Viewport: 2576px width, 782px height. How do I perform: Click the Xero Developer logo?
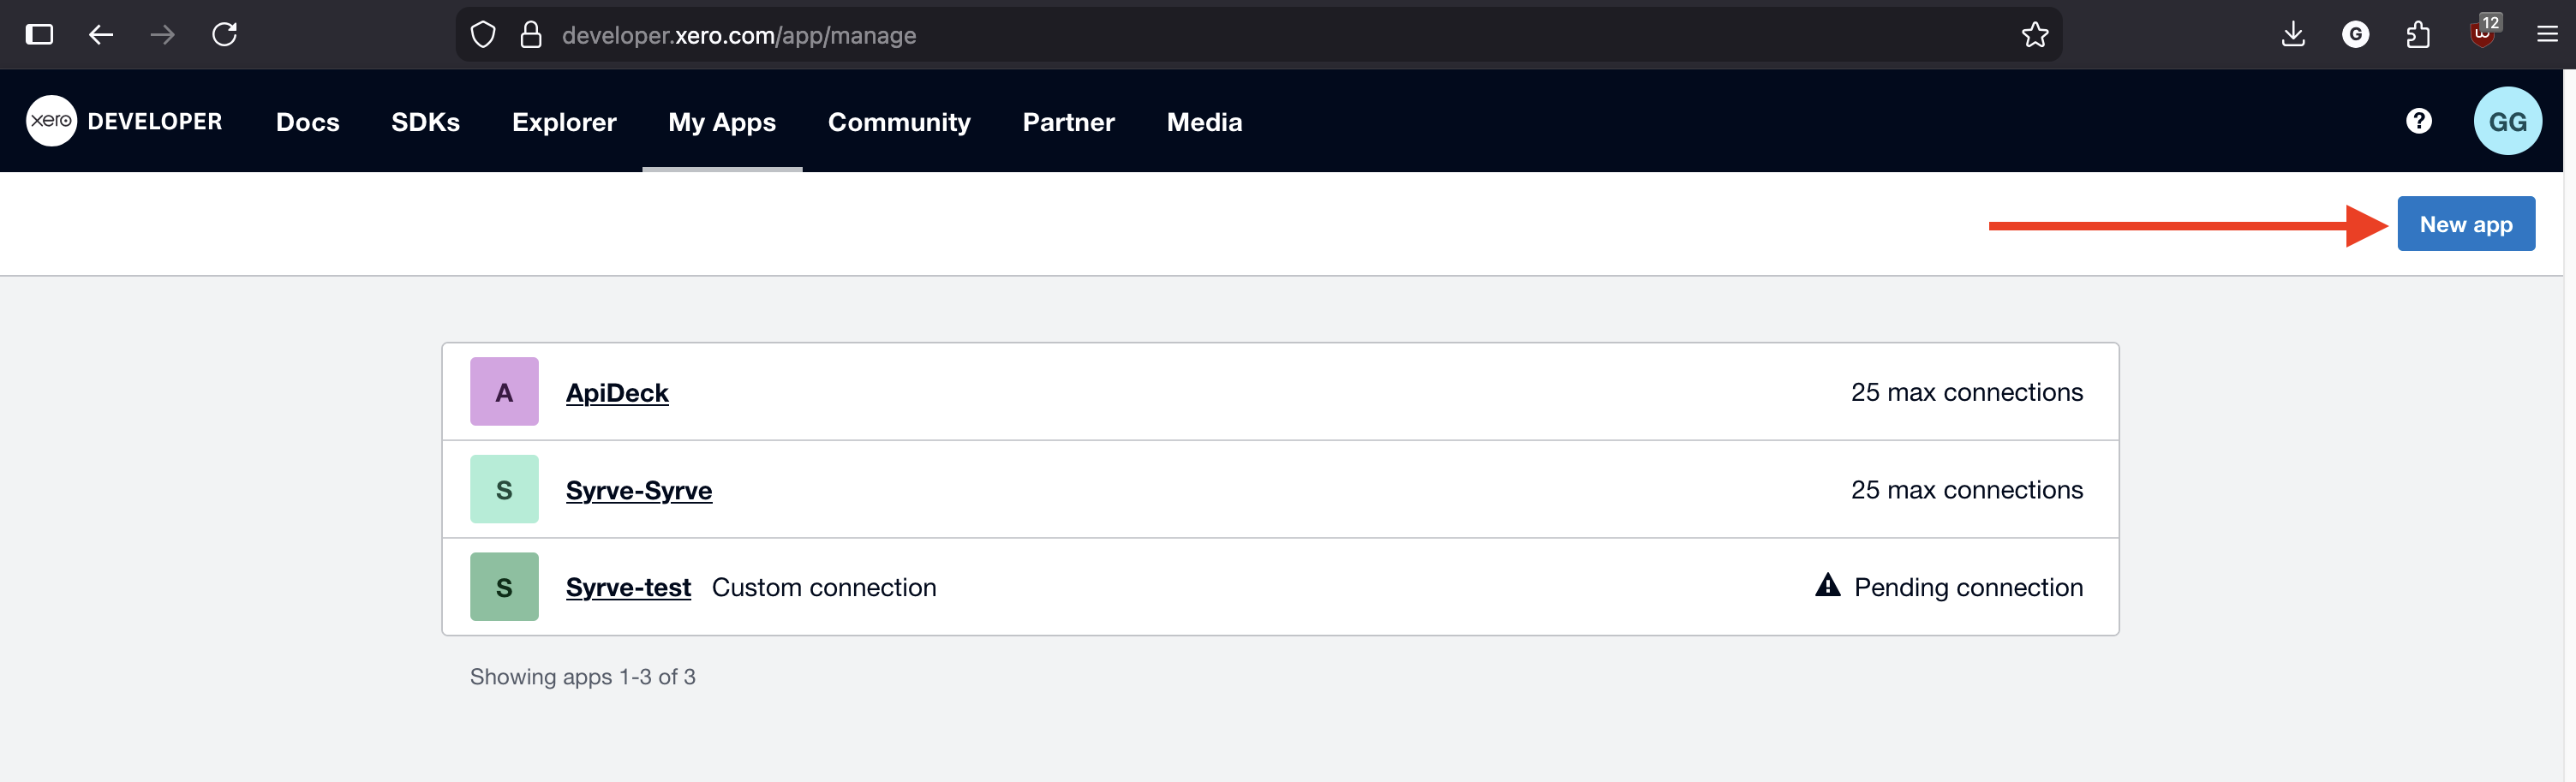click(x=124, y=121)
